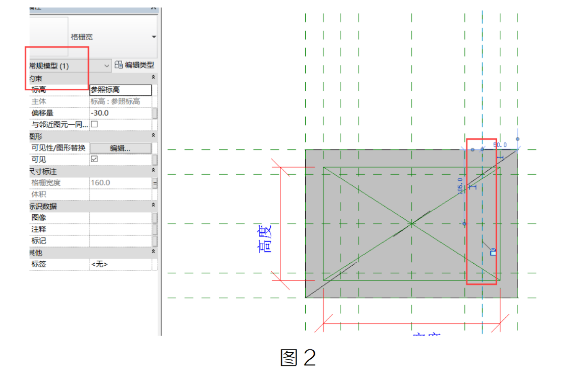Click the blue grip dot above the top-right corner
The image size is (577, 375).
(517, 139)
